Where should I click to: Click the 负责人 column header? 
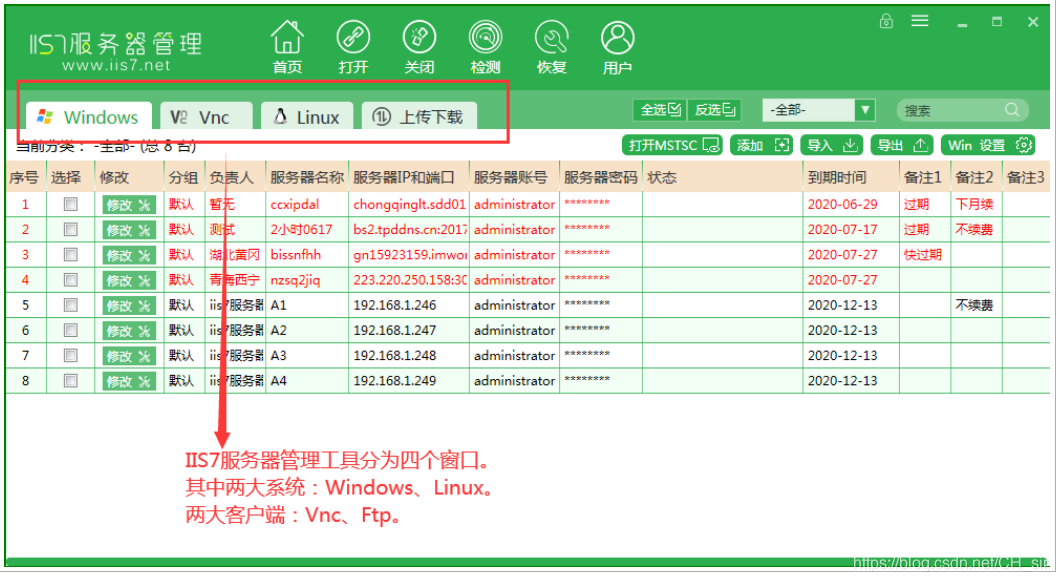click(234, 178)
